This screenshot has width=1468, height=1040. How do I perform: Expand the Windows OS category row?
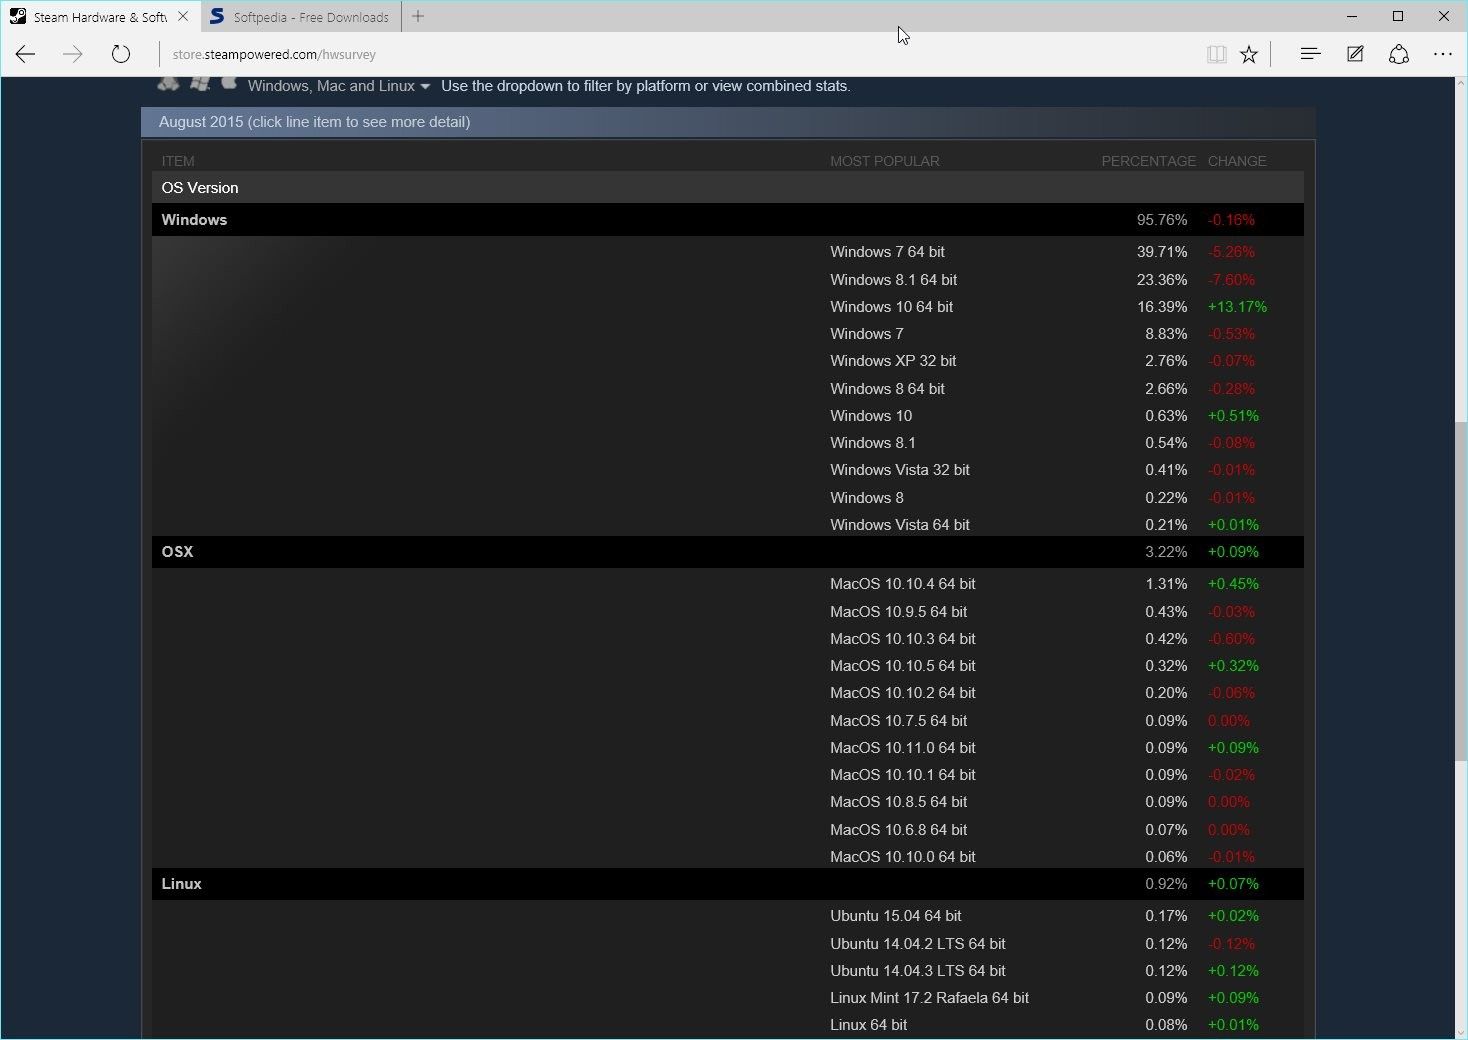195,220
